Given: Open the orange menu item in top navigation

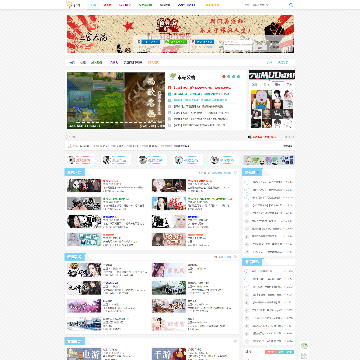Looking at the screenshot, I should (212, 5).
